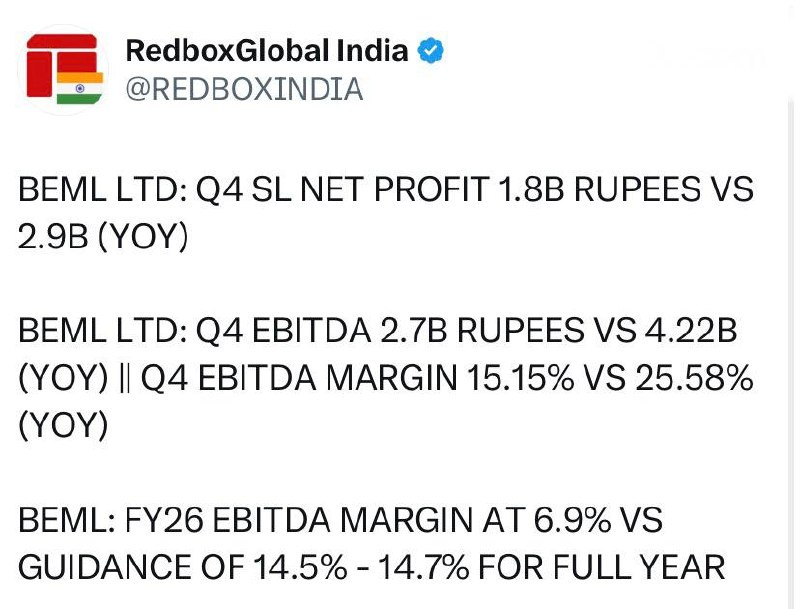Click the blue verified badge

(x=431, y=51)
